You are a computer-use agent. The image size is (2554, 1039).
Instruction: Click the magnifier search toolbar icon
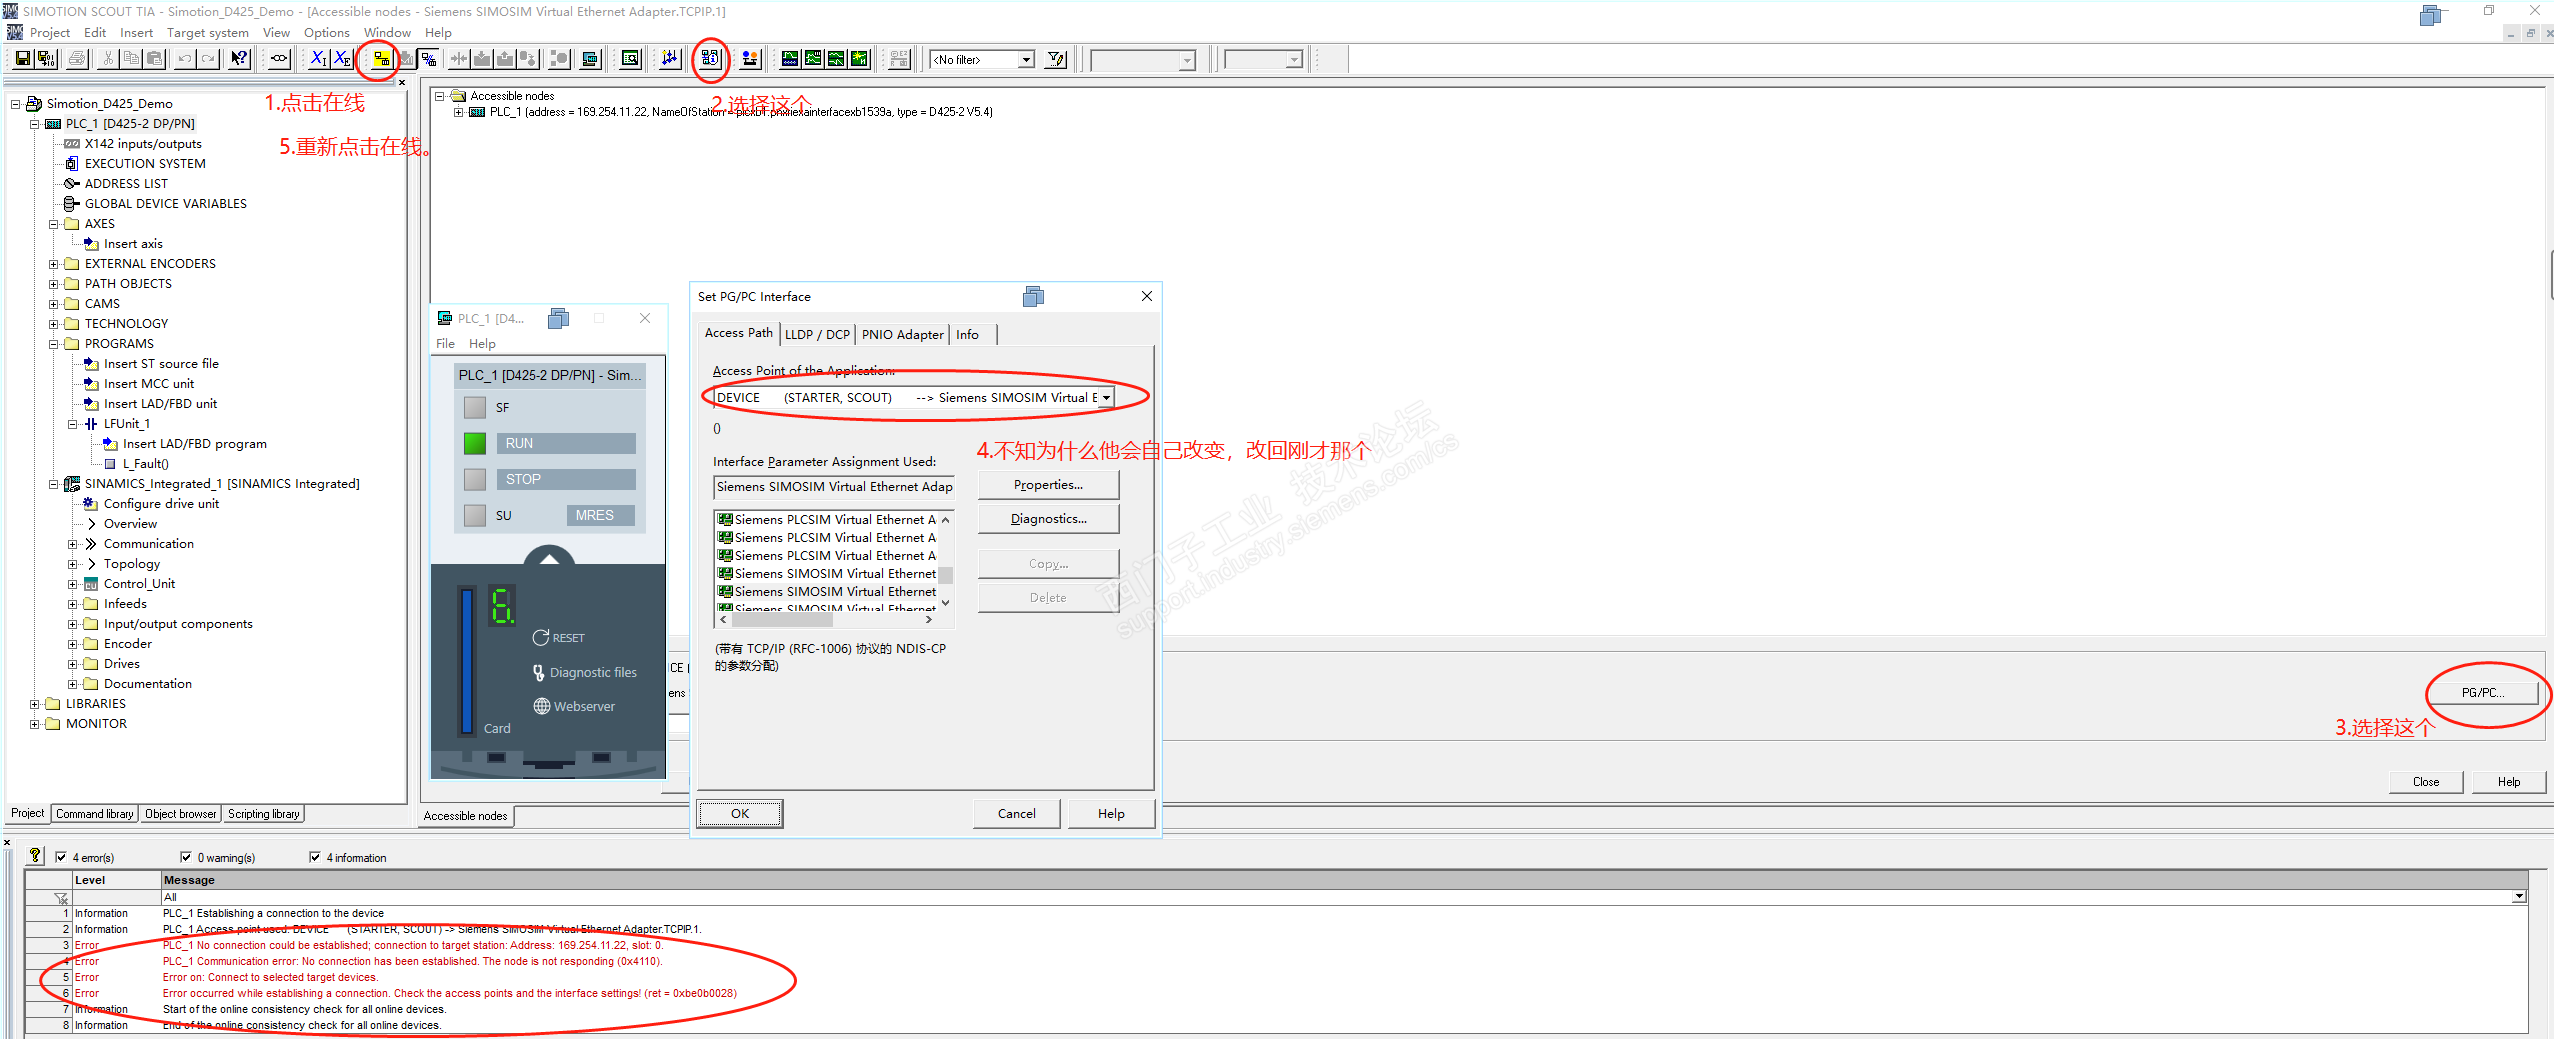point(630,59)
